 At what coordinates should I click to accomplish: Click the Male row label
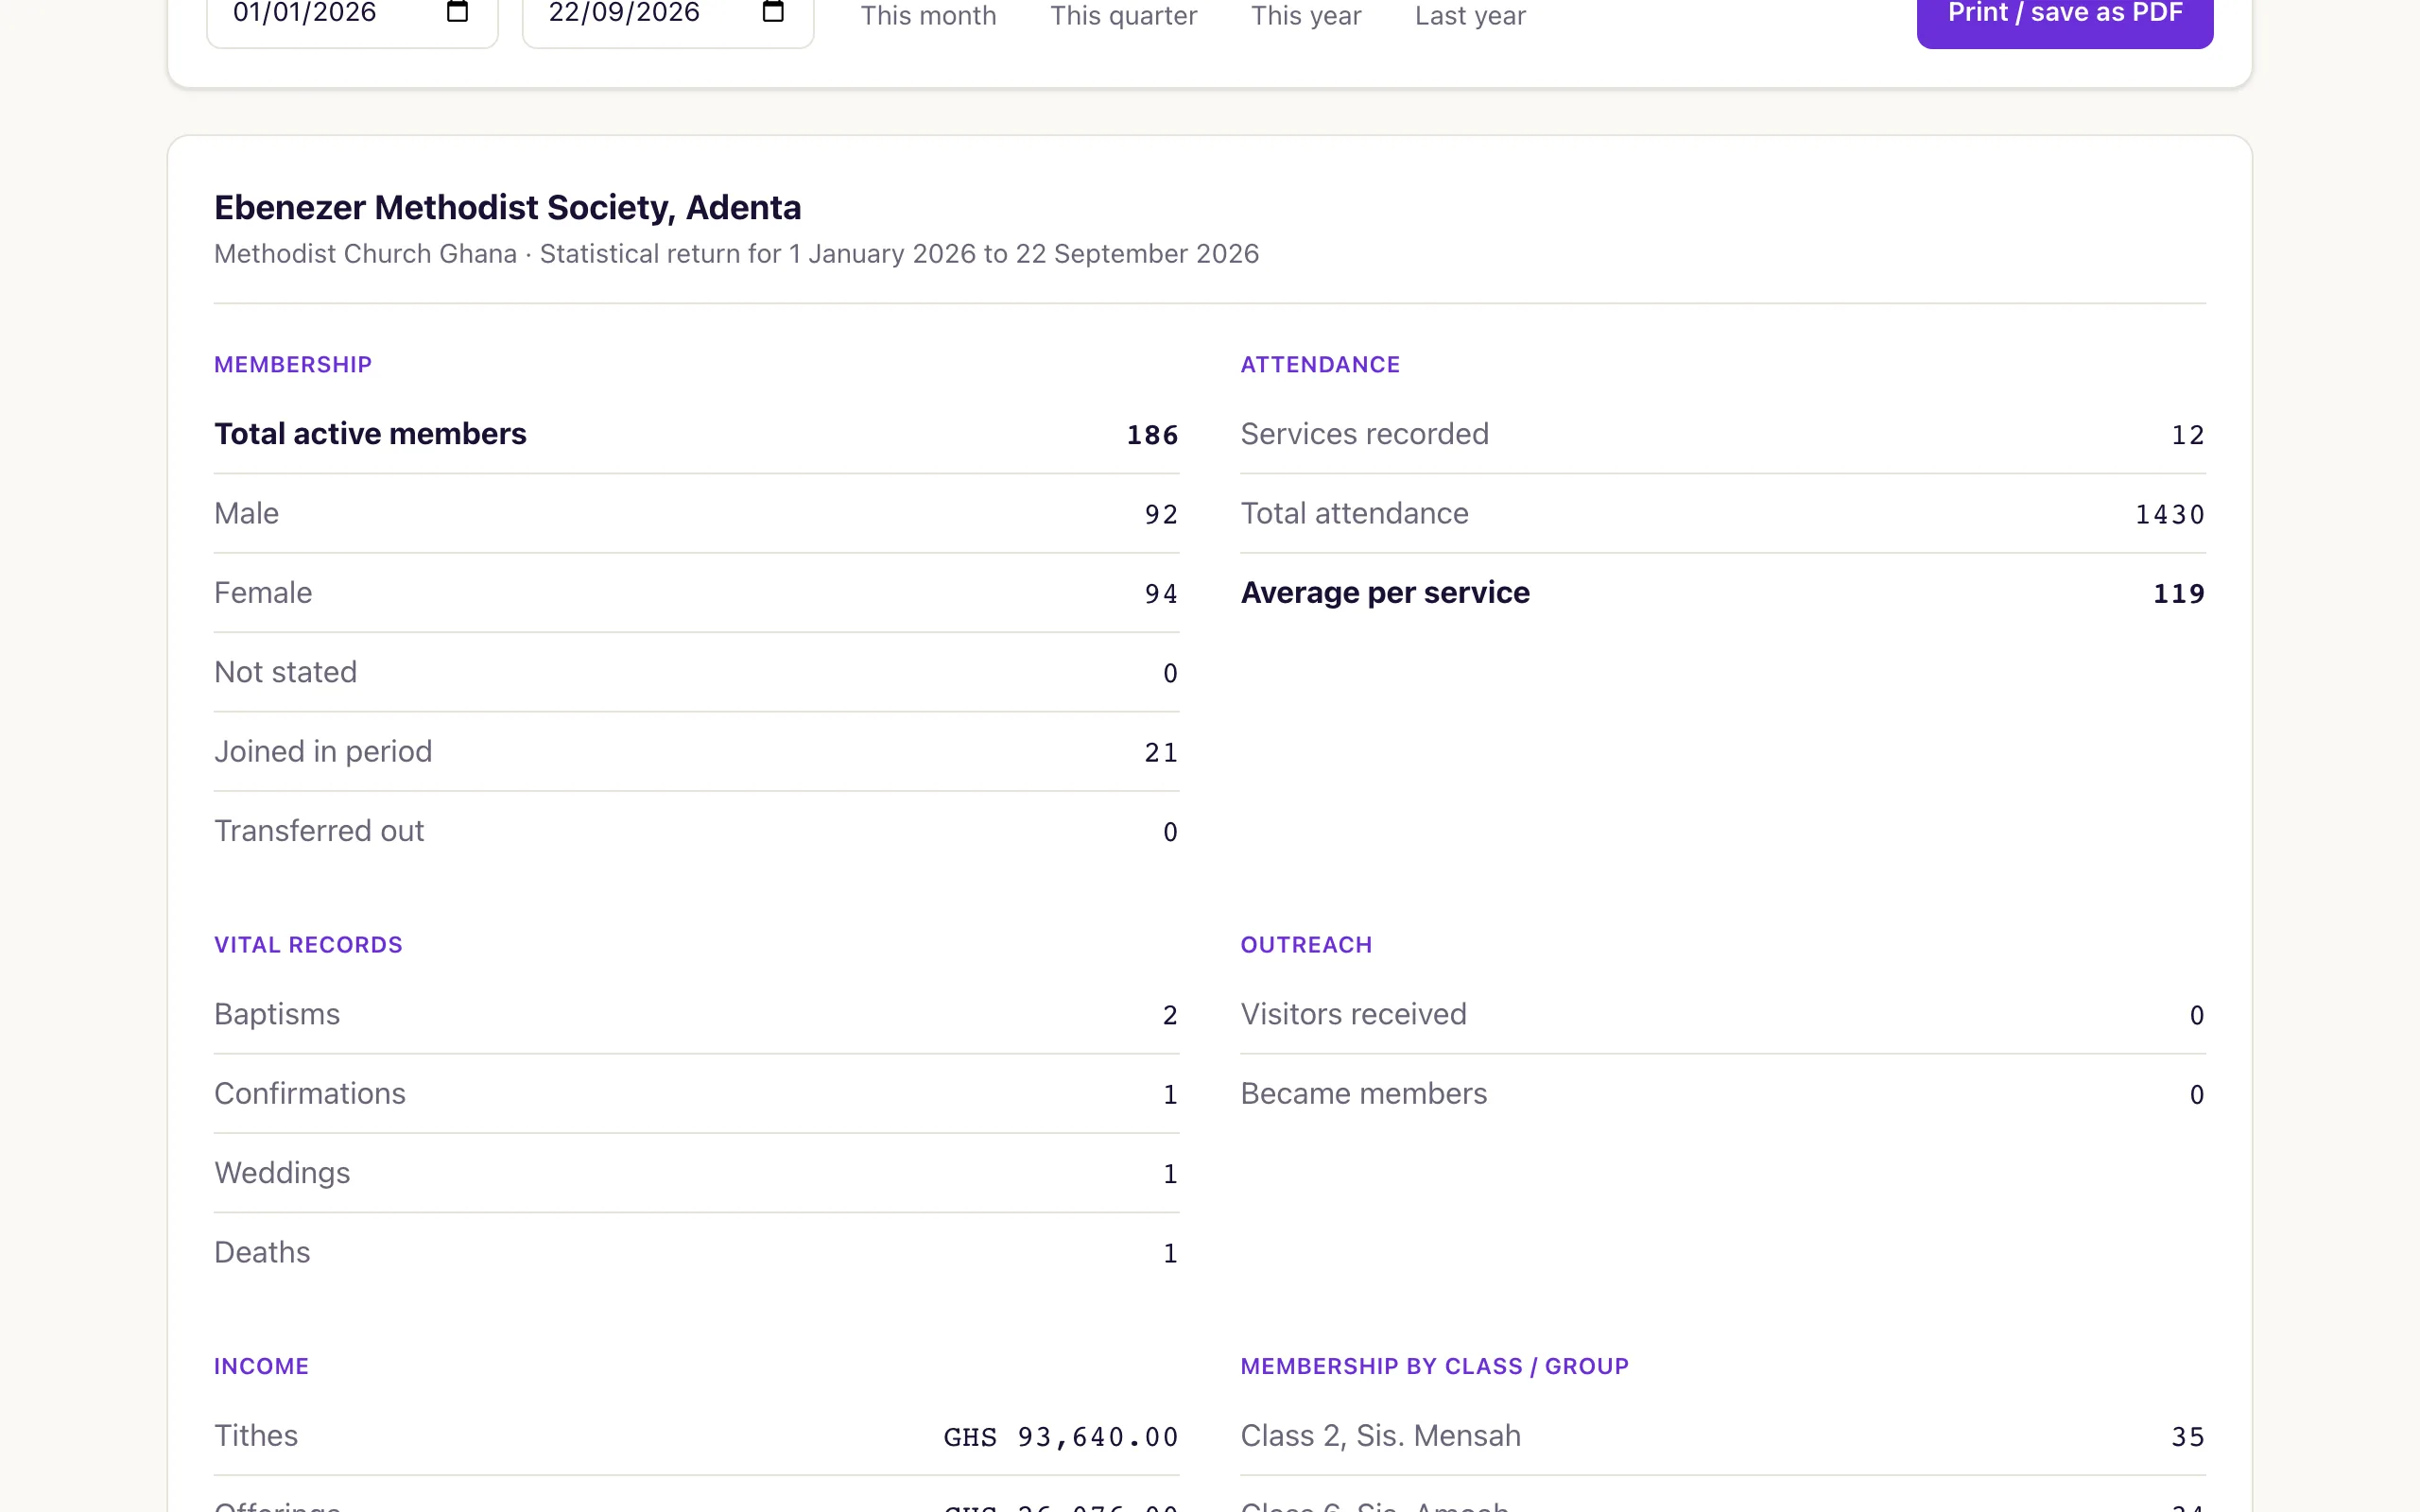pyautogui.click(x=246, y=513)
